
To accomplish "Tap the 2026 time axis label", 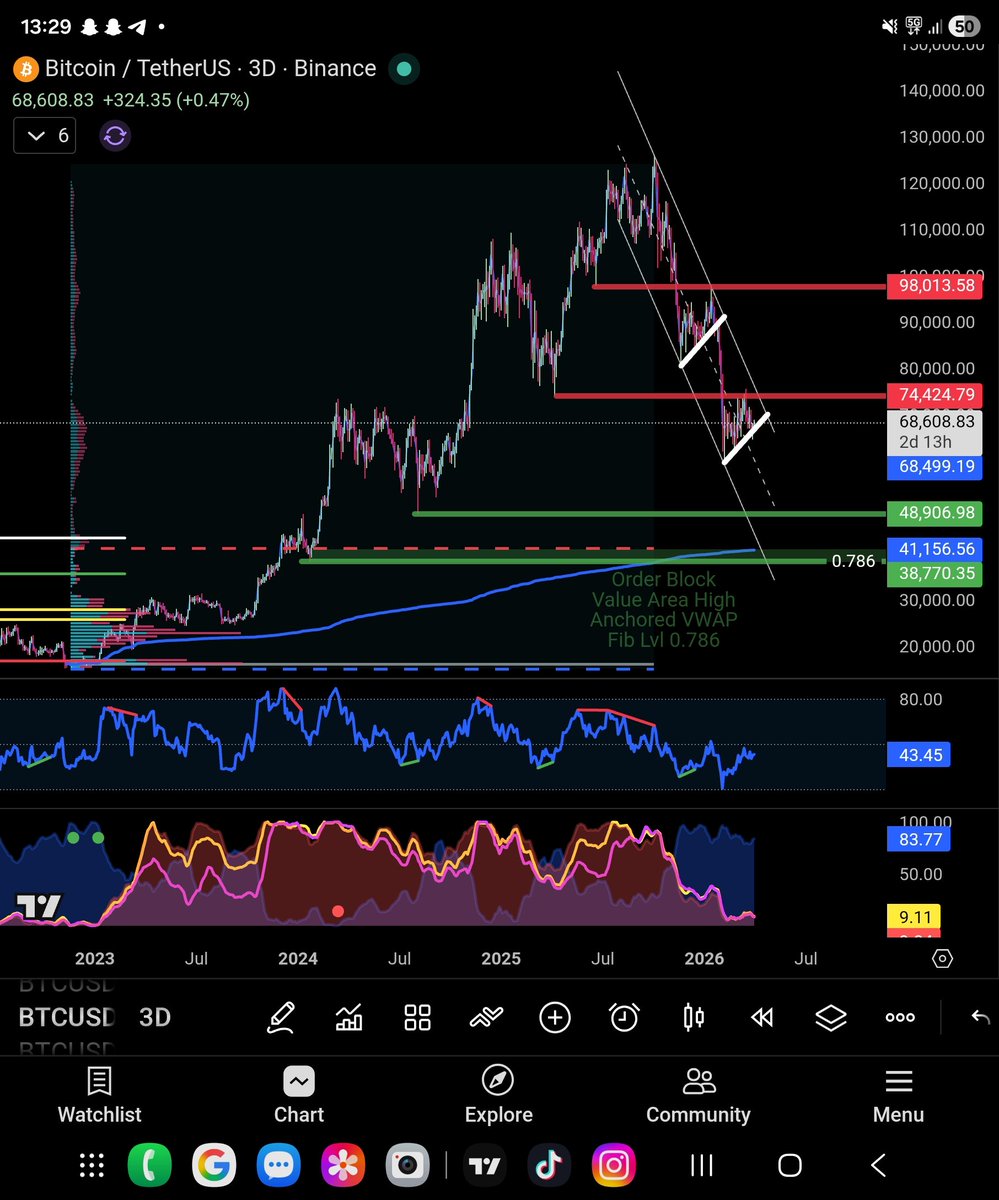I will (704, 958).
